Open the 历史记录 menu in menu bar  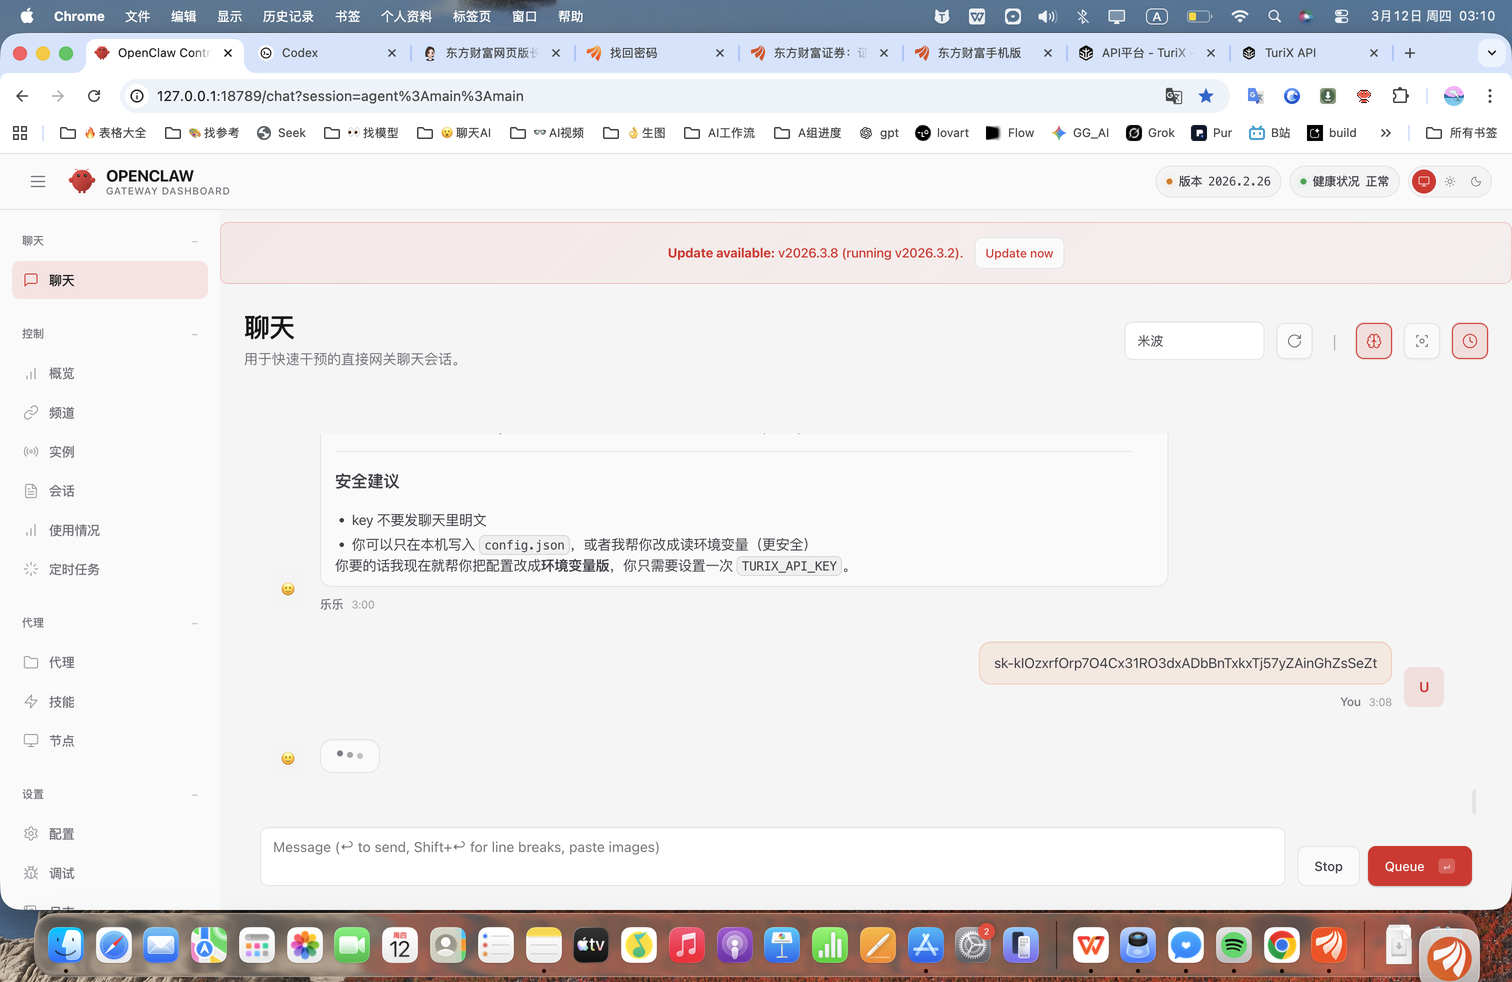(x=288, y=16)
